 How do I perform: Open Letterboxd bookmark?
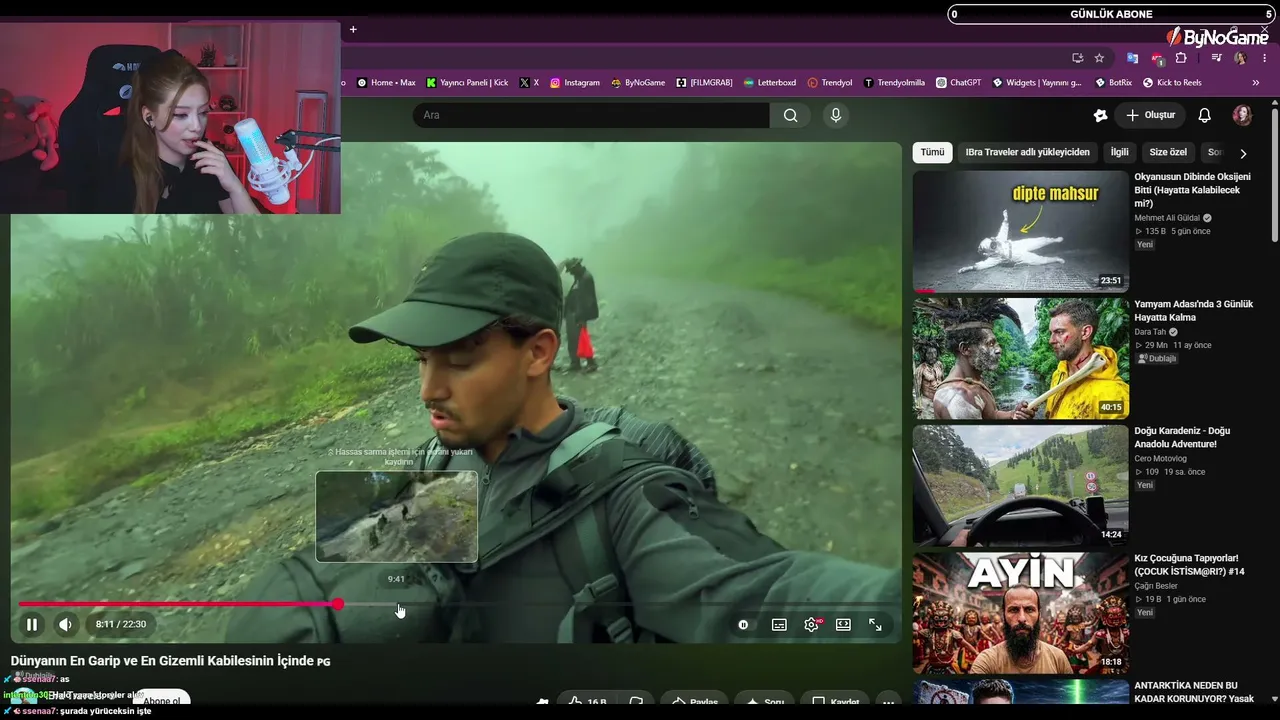point(770,83)
